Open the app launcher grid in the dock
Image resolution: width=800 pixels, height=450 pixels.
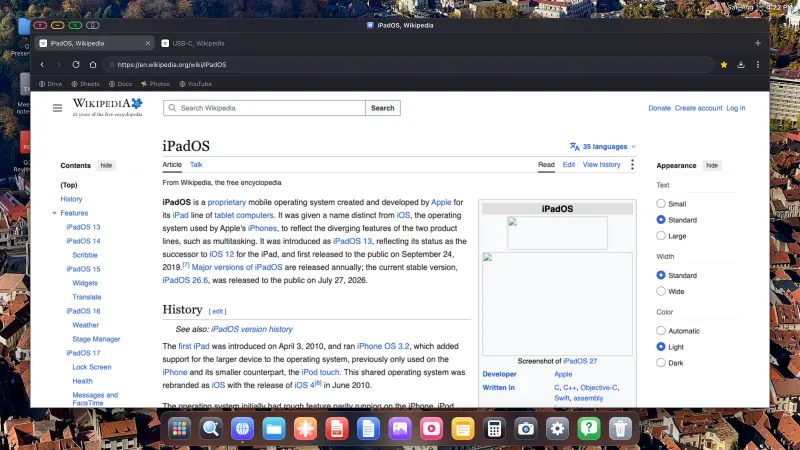[x=179, y=429]
